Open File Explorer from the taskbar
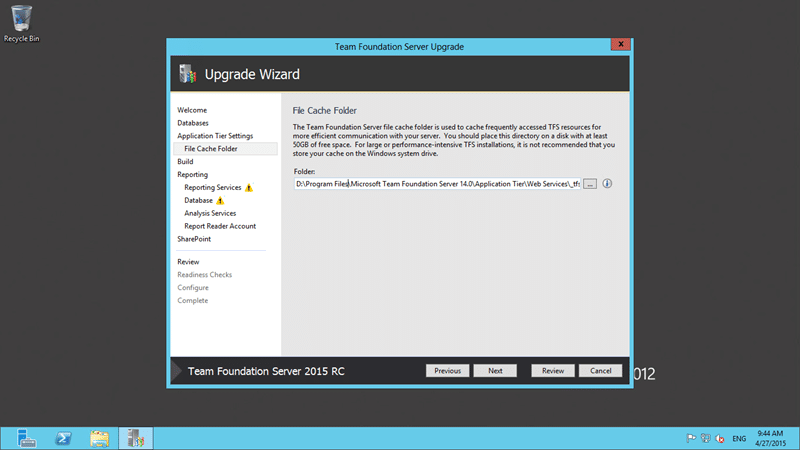 pos(99,438)
